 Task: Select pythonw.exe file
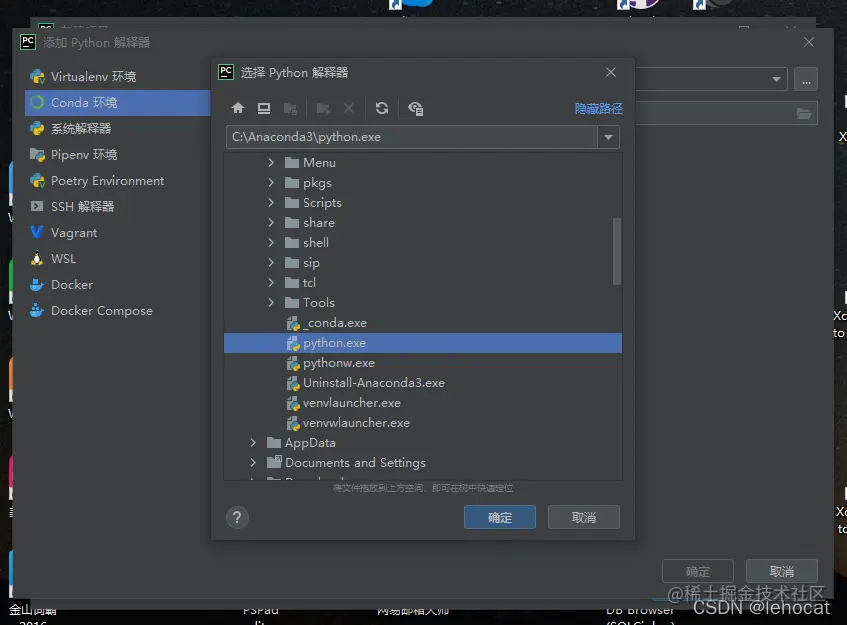[x=422, y=362]
